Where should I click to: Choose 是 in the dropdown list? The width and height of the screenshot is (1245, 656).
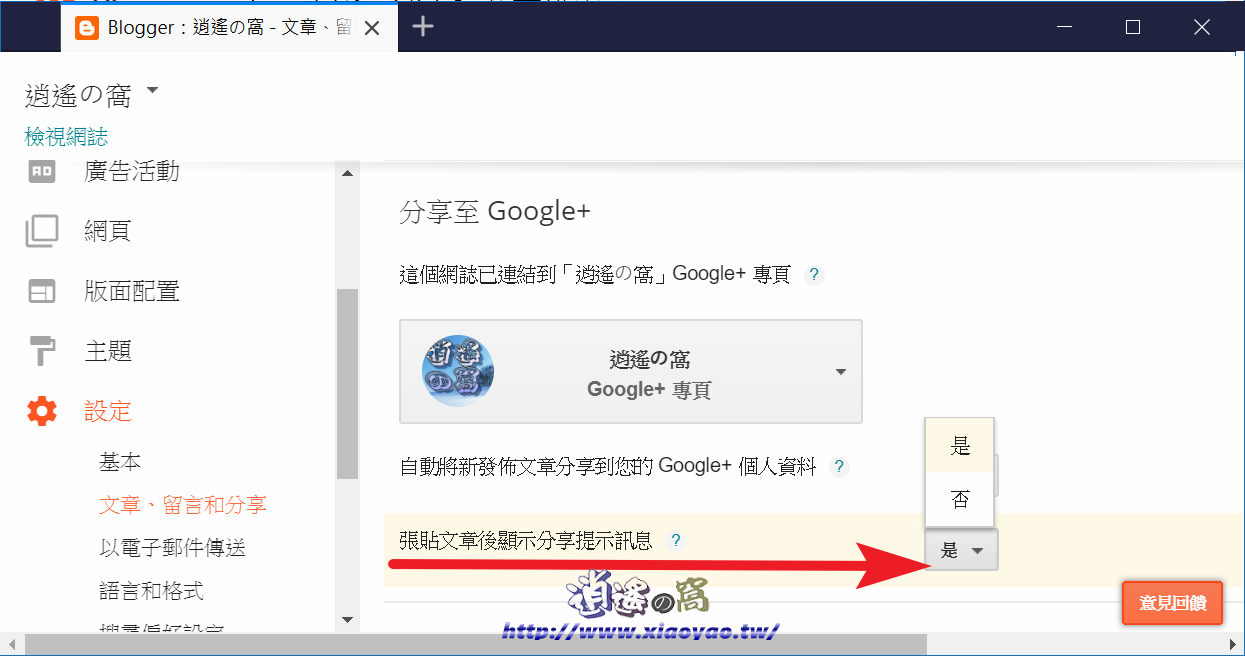tap(960, 446)
